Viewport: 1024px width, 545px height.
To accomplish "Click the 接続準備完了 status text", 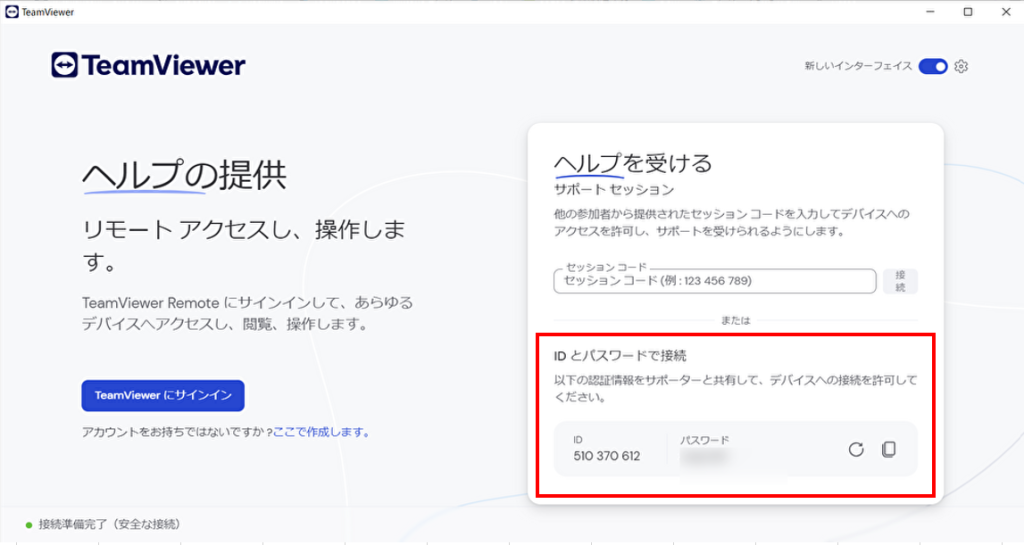I will click(109, 525).
